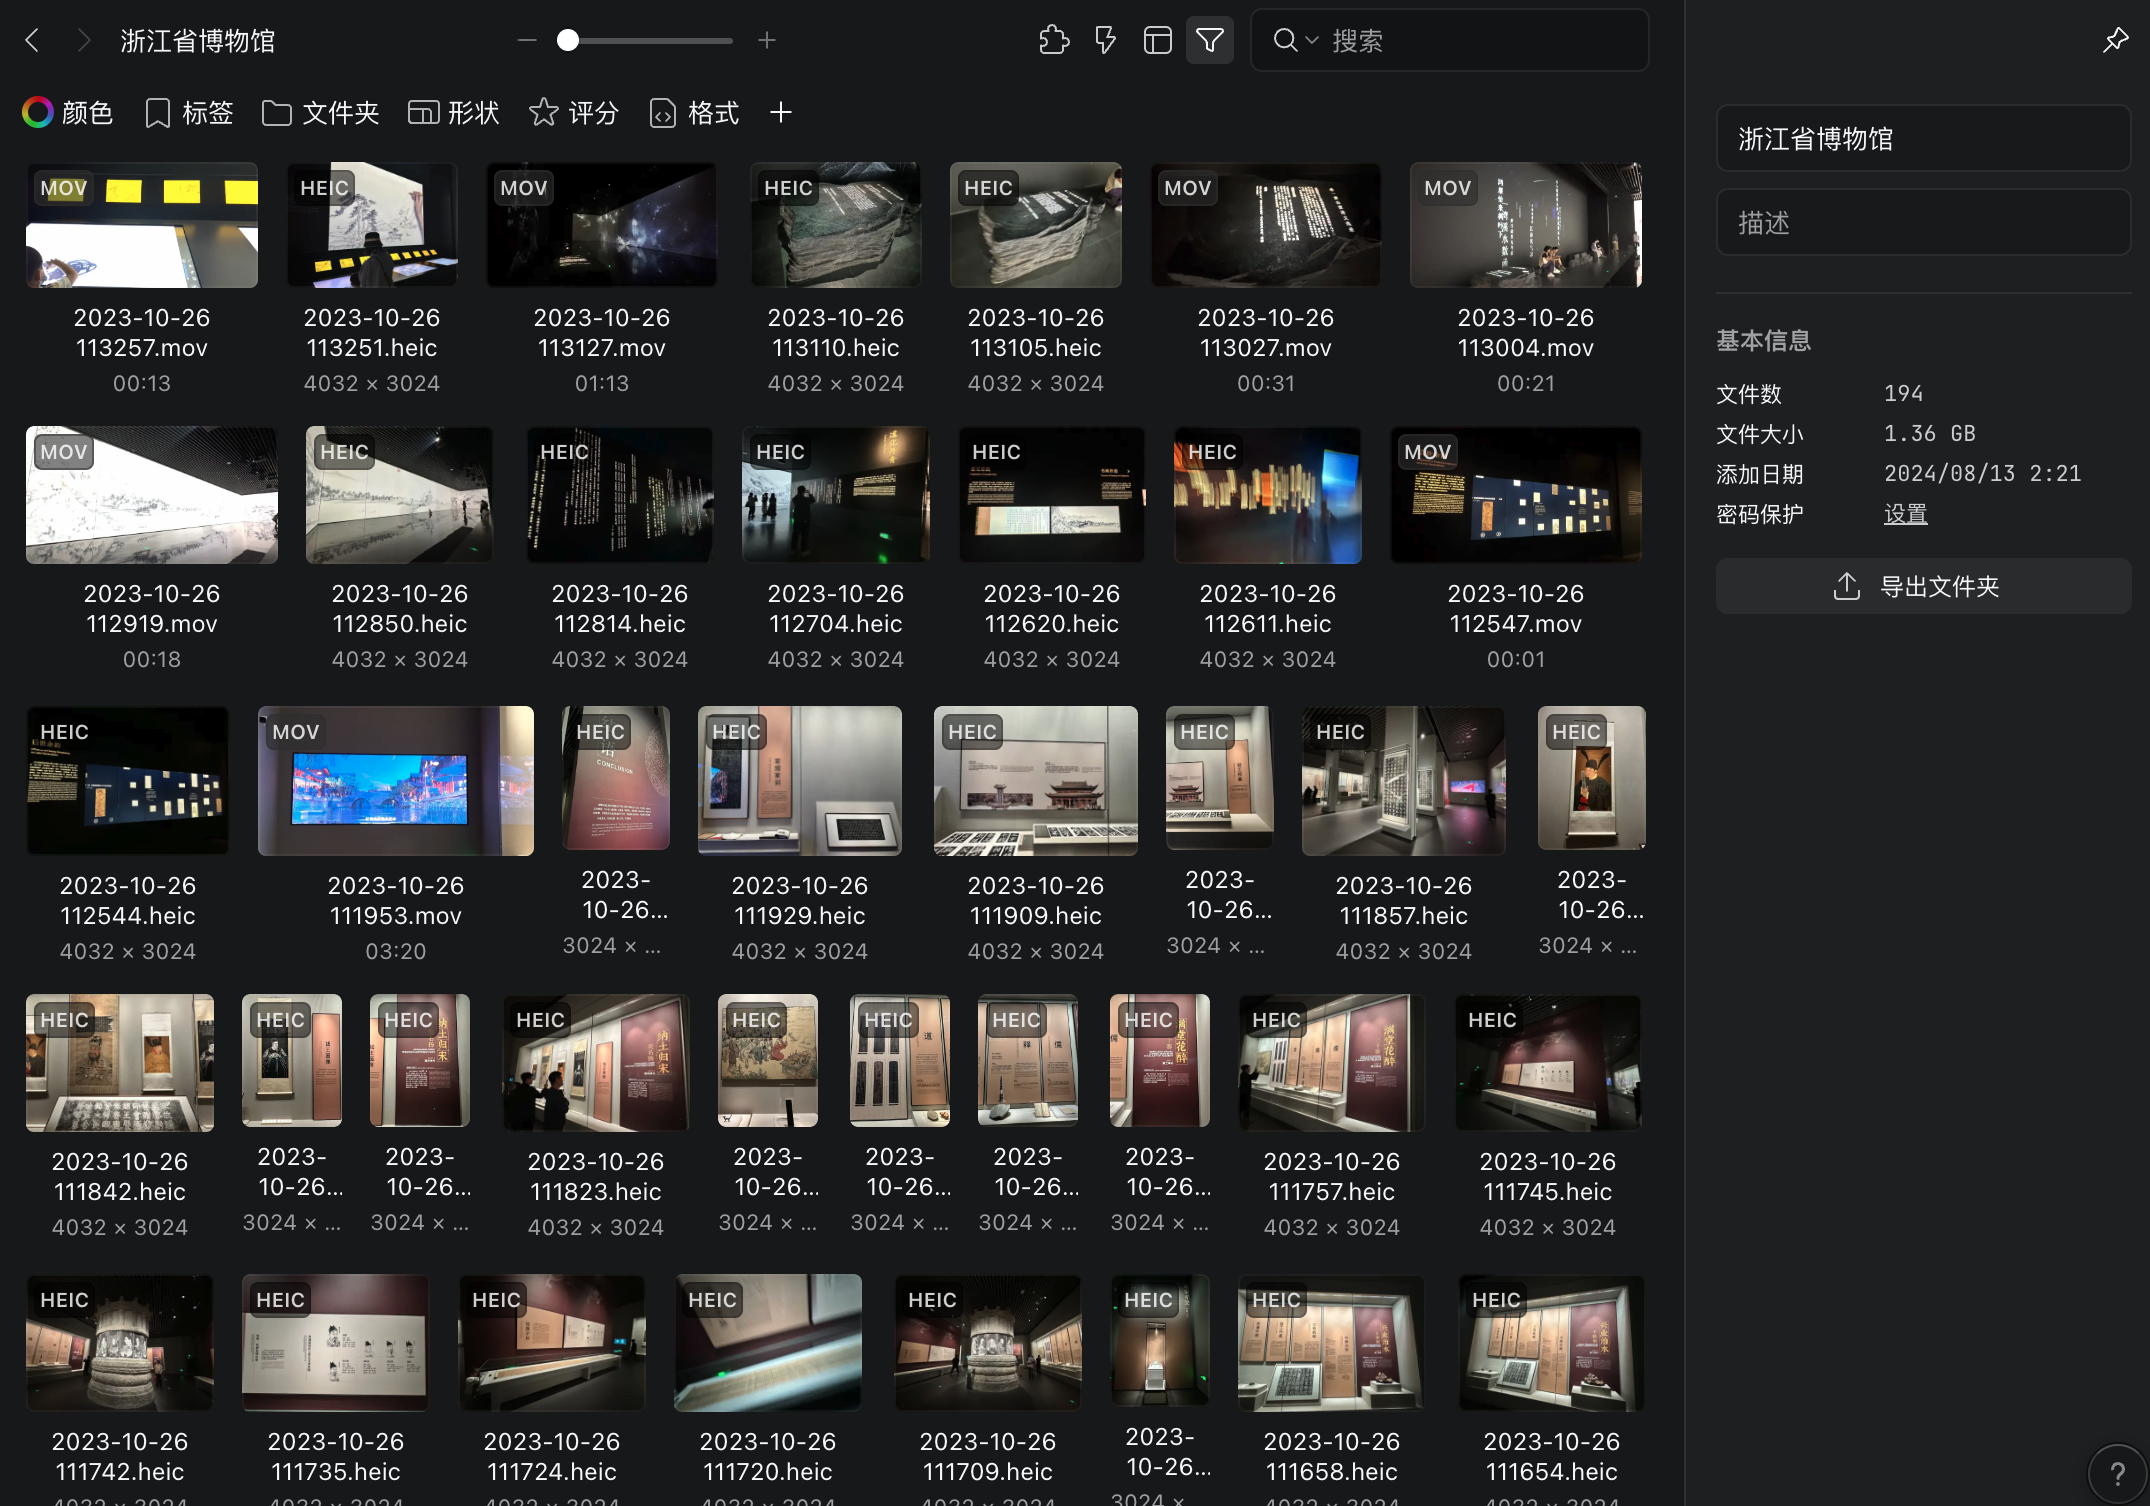Expand the search scope dropdown chevron
This screenshot has height=1506, width=2150.
[1311, 40]
